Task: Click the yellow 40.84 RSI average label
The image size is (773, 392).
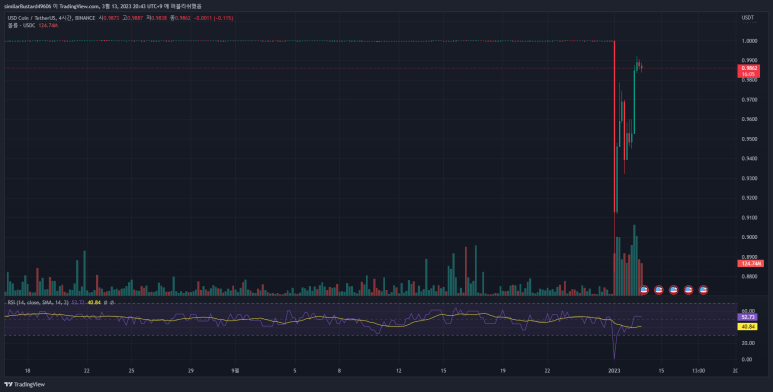Action: 747,326
